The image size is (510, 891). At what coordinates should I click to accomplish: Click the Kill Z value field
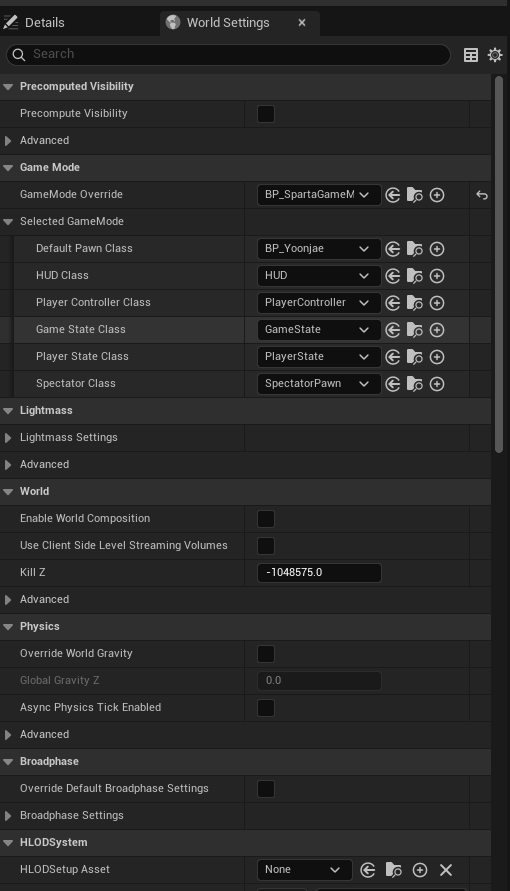tap(319, 573)
